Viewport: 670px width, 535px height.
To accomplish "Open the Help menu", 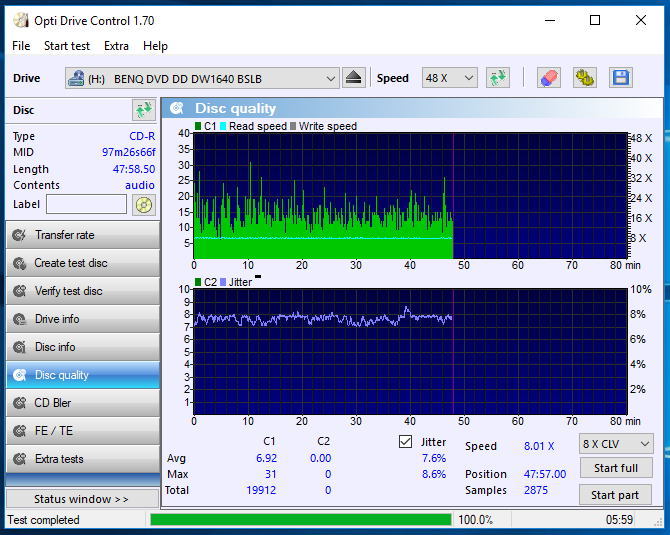I will [155, 46].
